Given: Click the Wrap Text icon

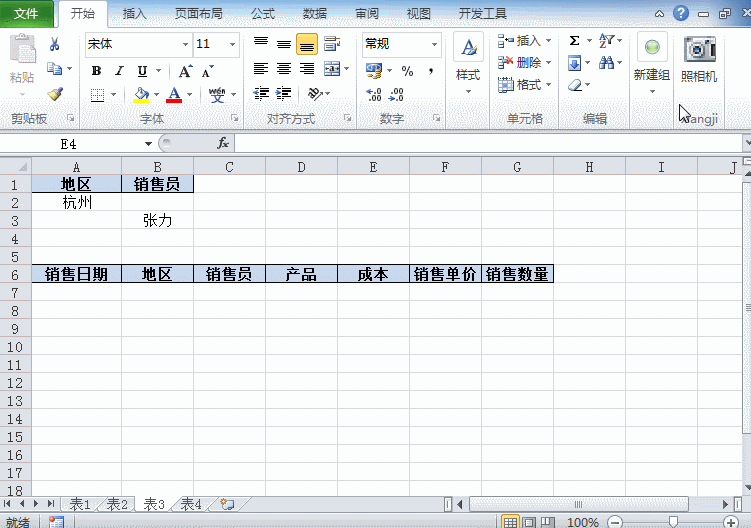Looking at the screenshot, I should [332, 44].
